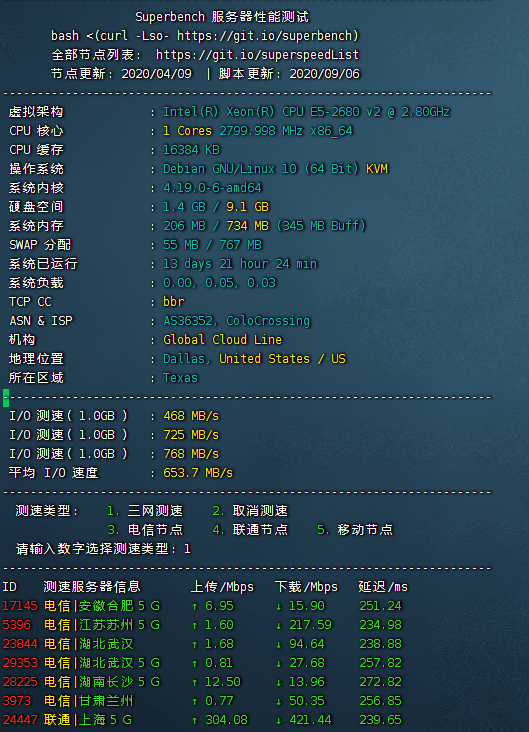529x732 pixels.
Task: Click system load 0.00, 0.05, 0.03
Action: click(x=219, y=283)
